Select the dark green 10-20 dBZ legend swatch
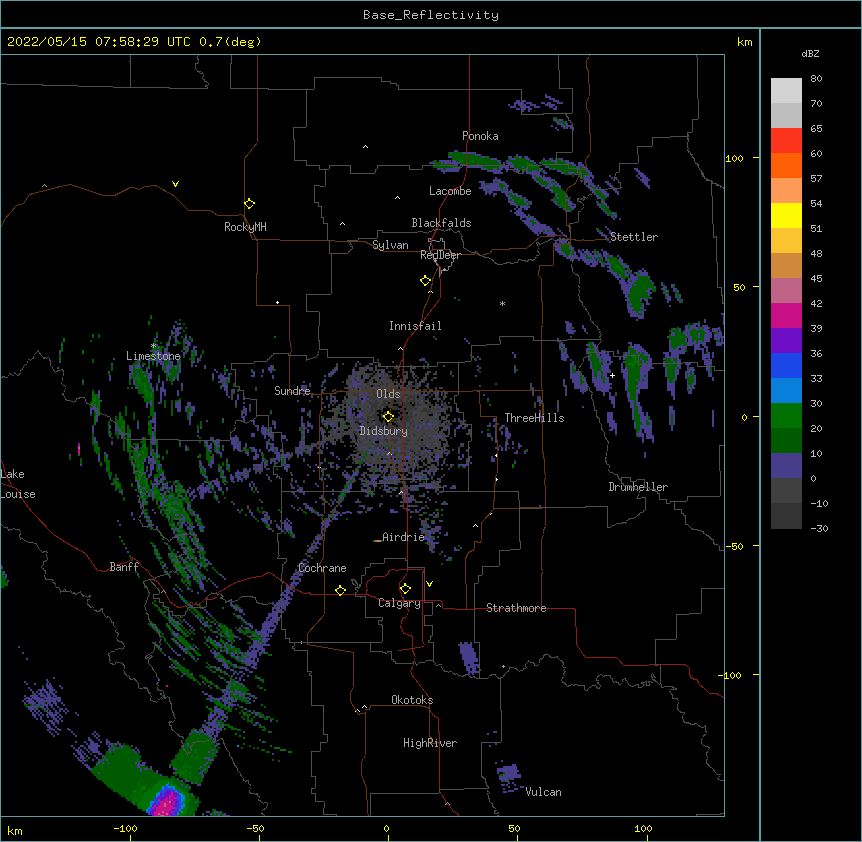Screen dimensions: 862x842 (x=786, y=441)
